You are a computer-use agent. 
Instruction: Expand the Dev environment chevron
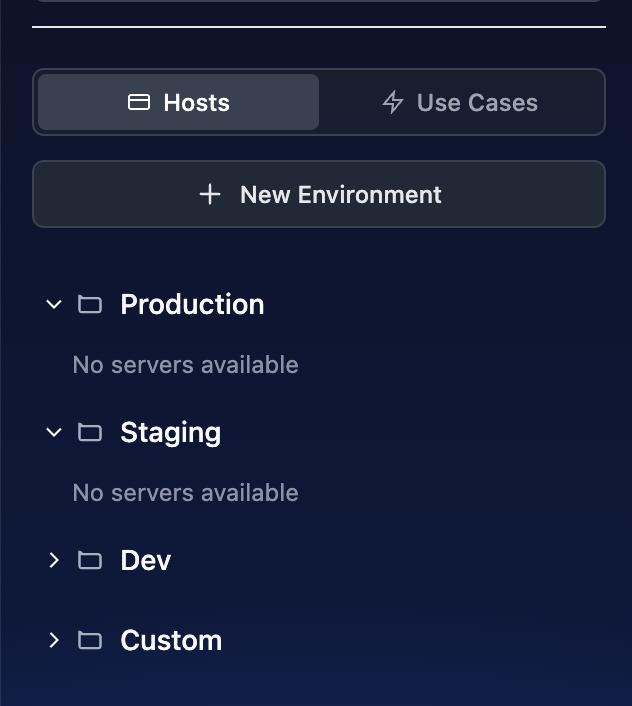coord(54,560)
